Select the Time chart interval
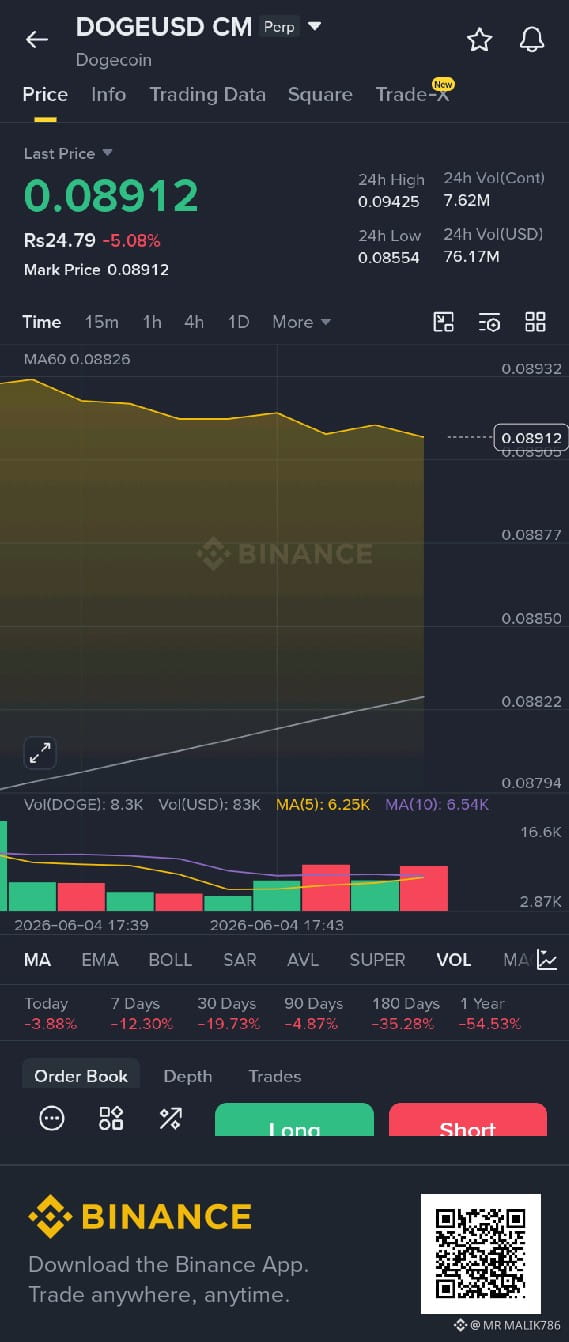The height and width of the screenshot is (1342, 569). 42,321
